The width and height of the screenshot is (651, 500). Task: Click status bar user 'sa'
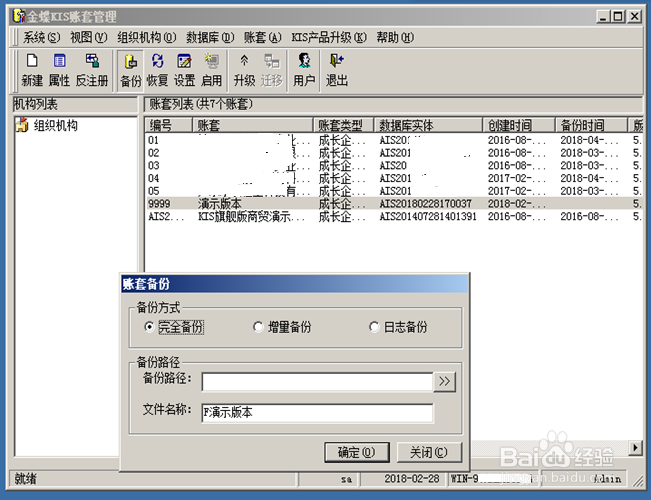(x=346, y=479)
